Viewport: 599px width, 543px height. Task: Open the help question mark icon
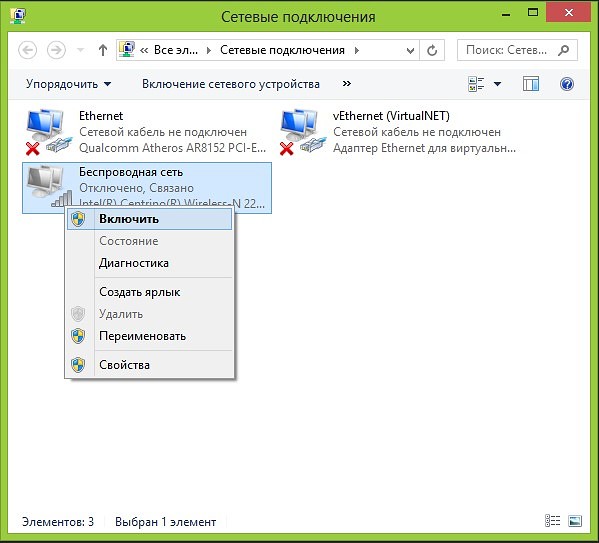tap(567, 84)
